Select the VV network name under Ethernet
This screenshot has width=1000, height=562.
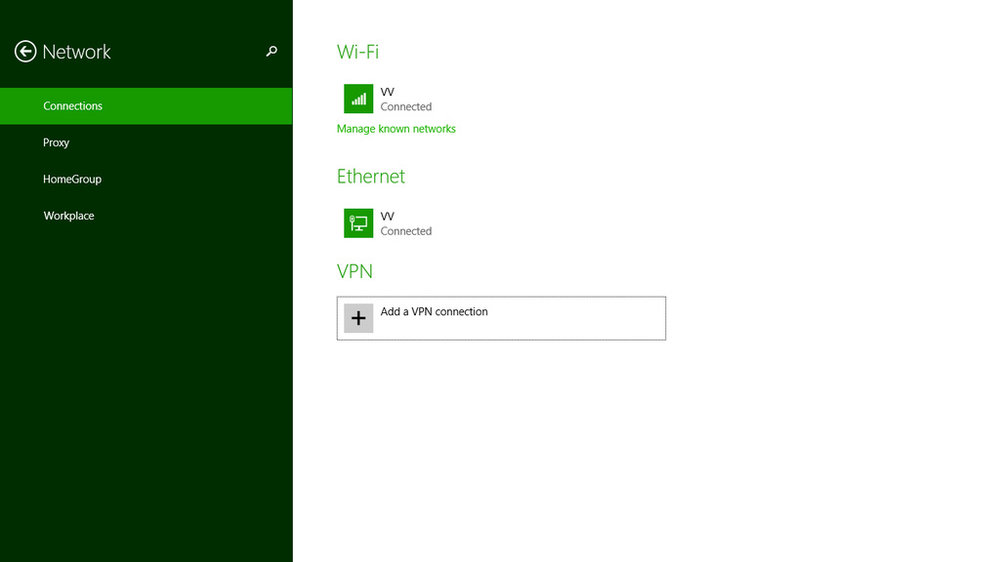387,216
